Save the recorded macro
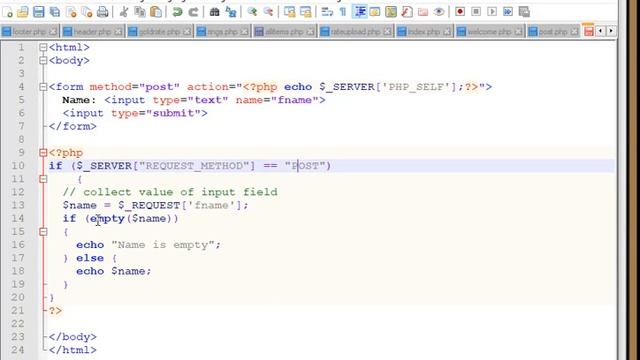 [524, 11]
